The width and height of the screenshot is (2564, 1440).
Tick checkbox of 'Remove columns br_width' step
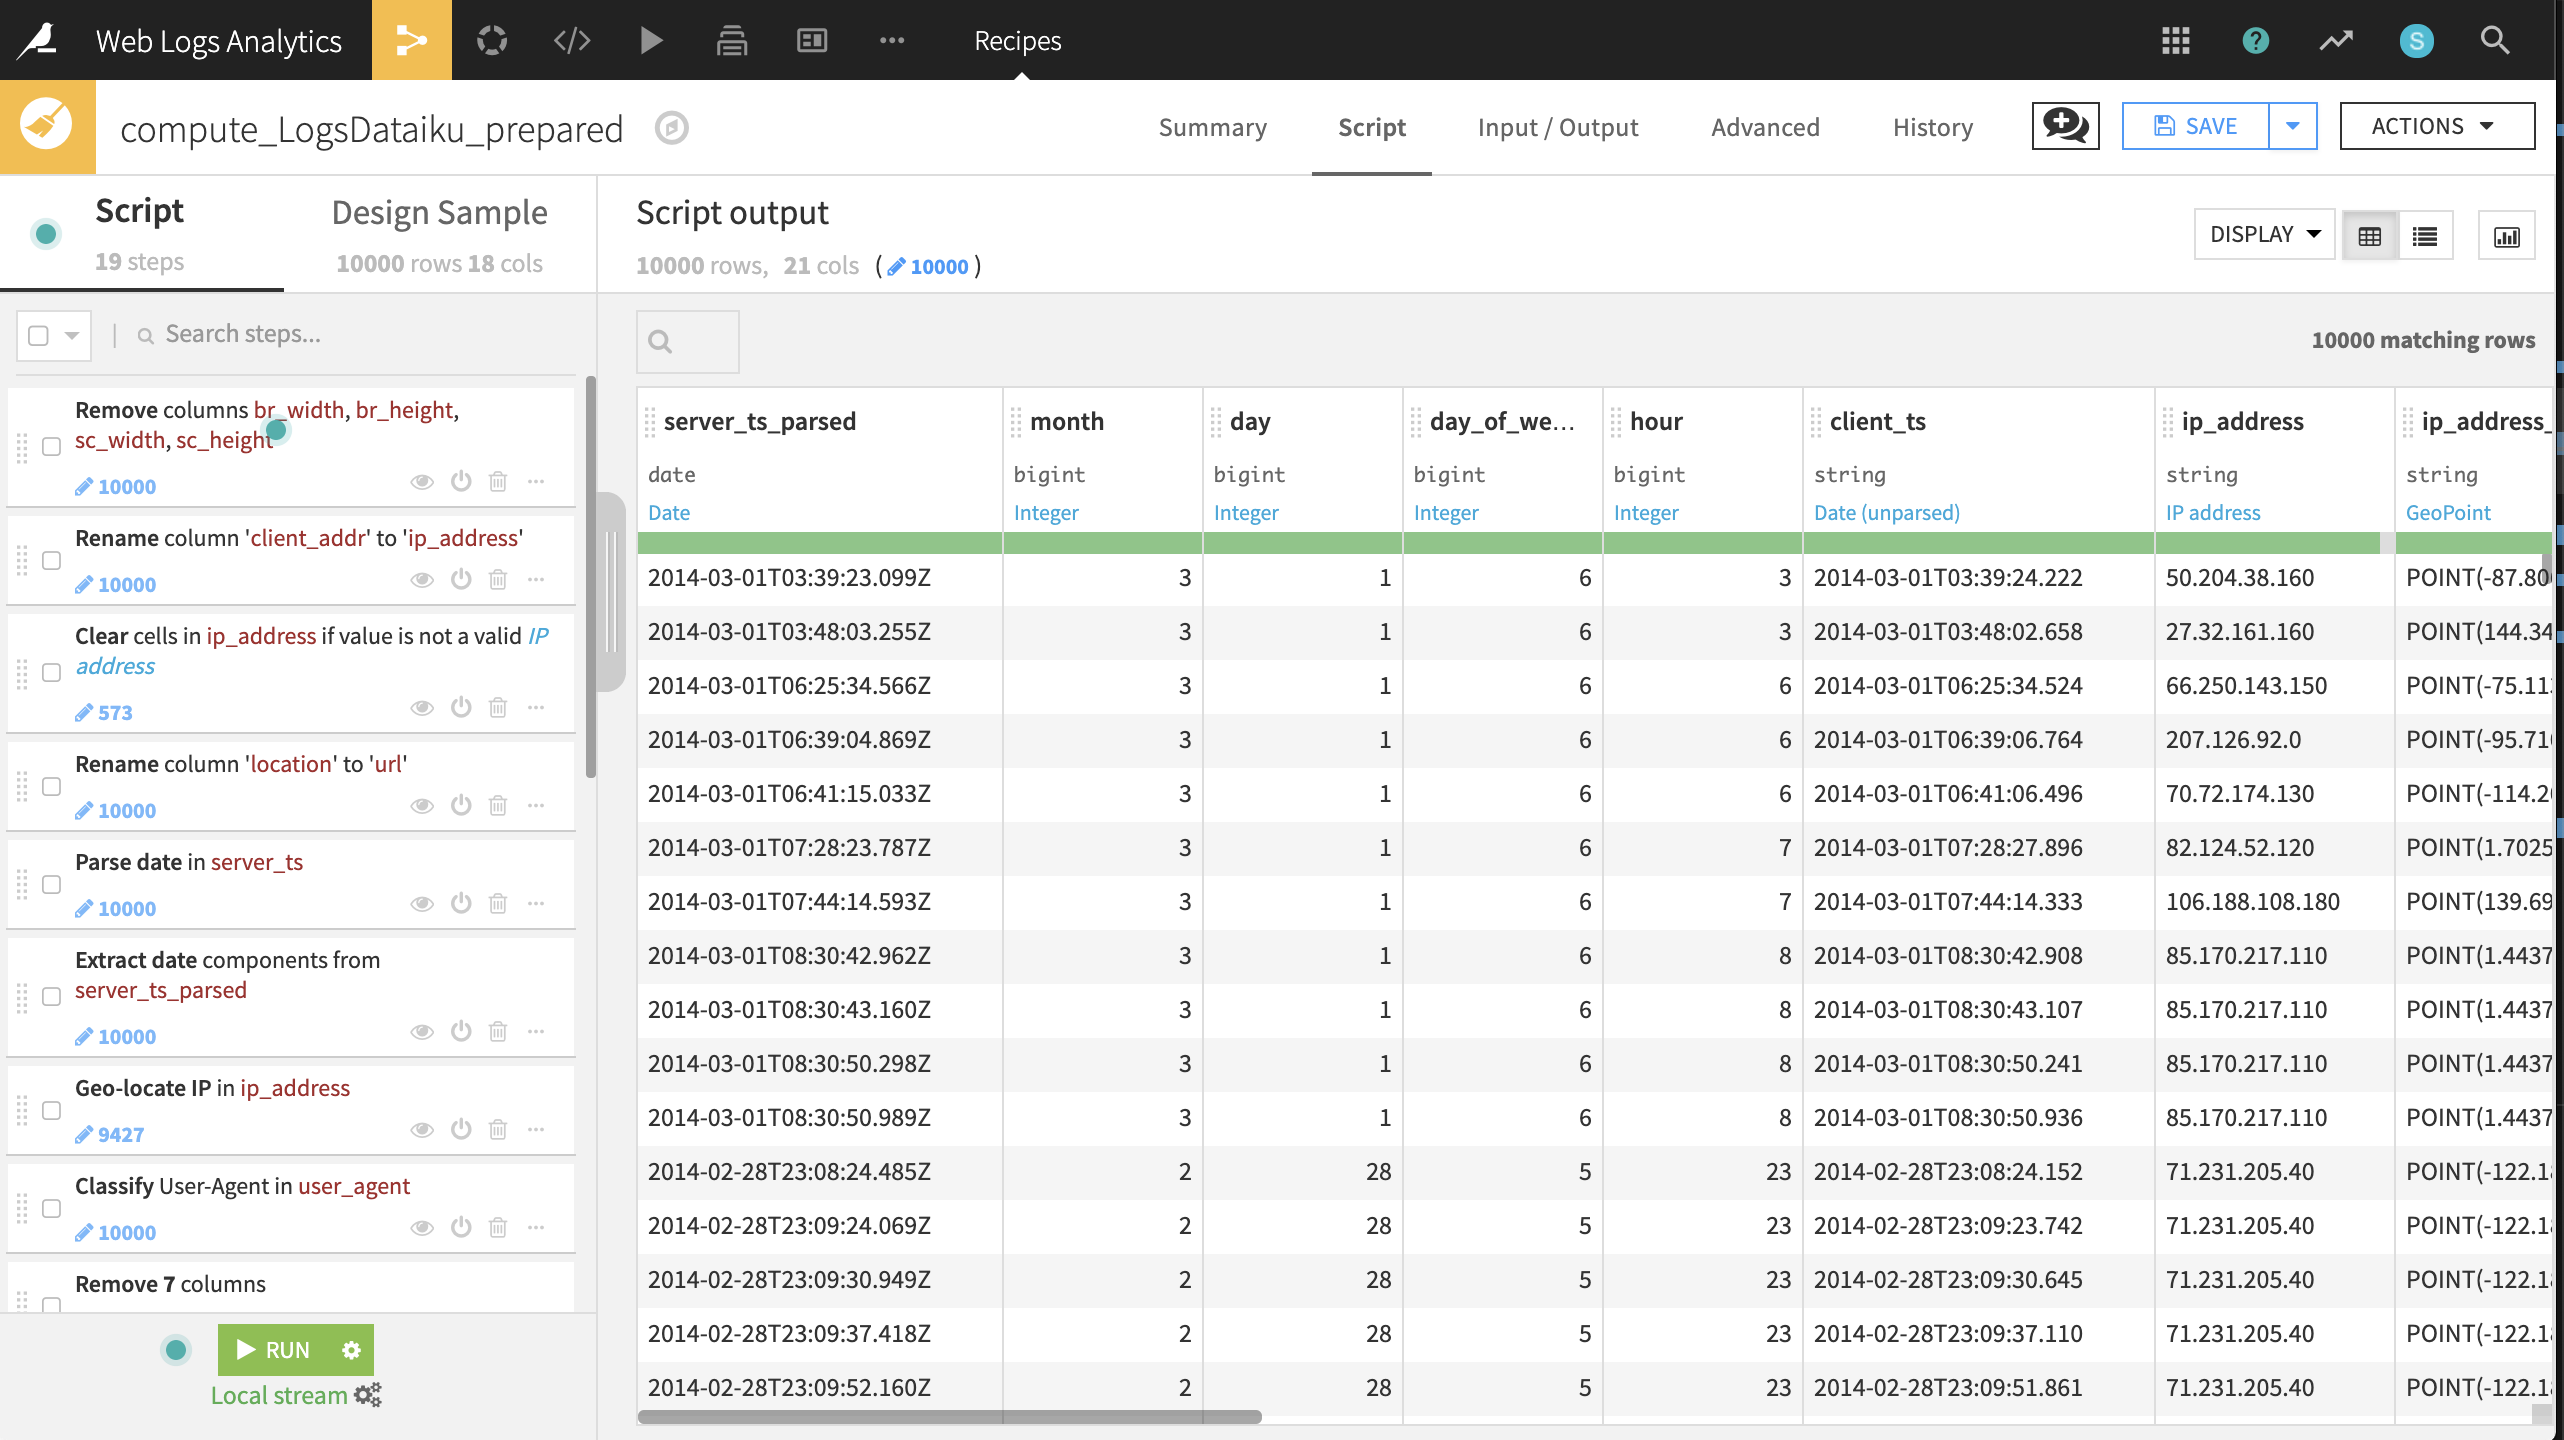pos(51,446)
